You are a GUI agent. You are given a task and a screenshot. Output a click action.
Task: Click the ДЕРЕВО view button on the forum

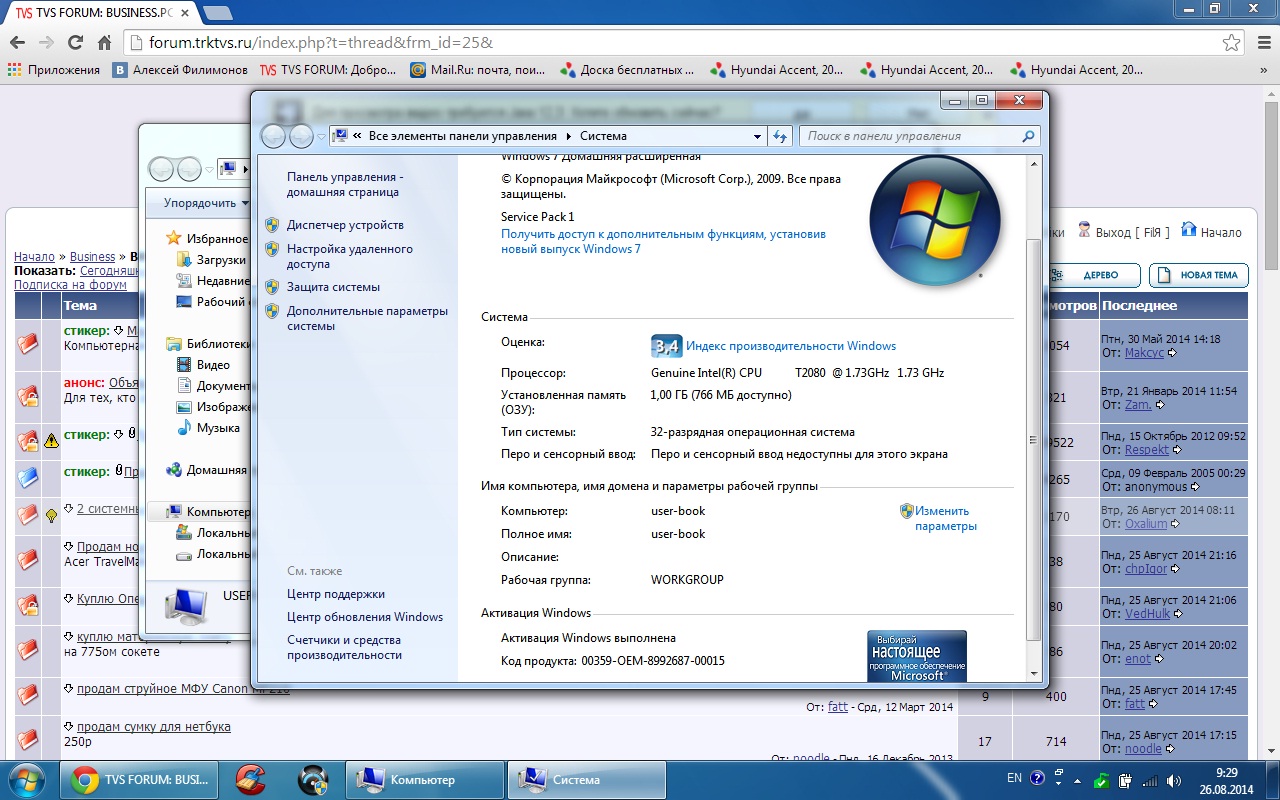point(1092,275)
